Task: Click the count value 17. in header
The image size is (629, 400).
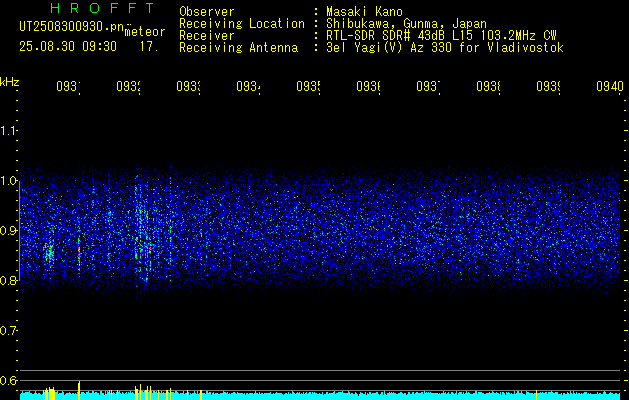Action: pyautogui.click(x=149, y=47)
